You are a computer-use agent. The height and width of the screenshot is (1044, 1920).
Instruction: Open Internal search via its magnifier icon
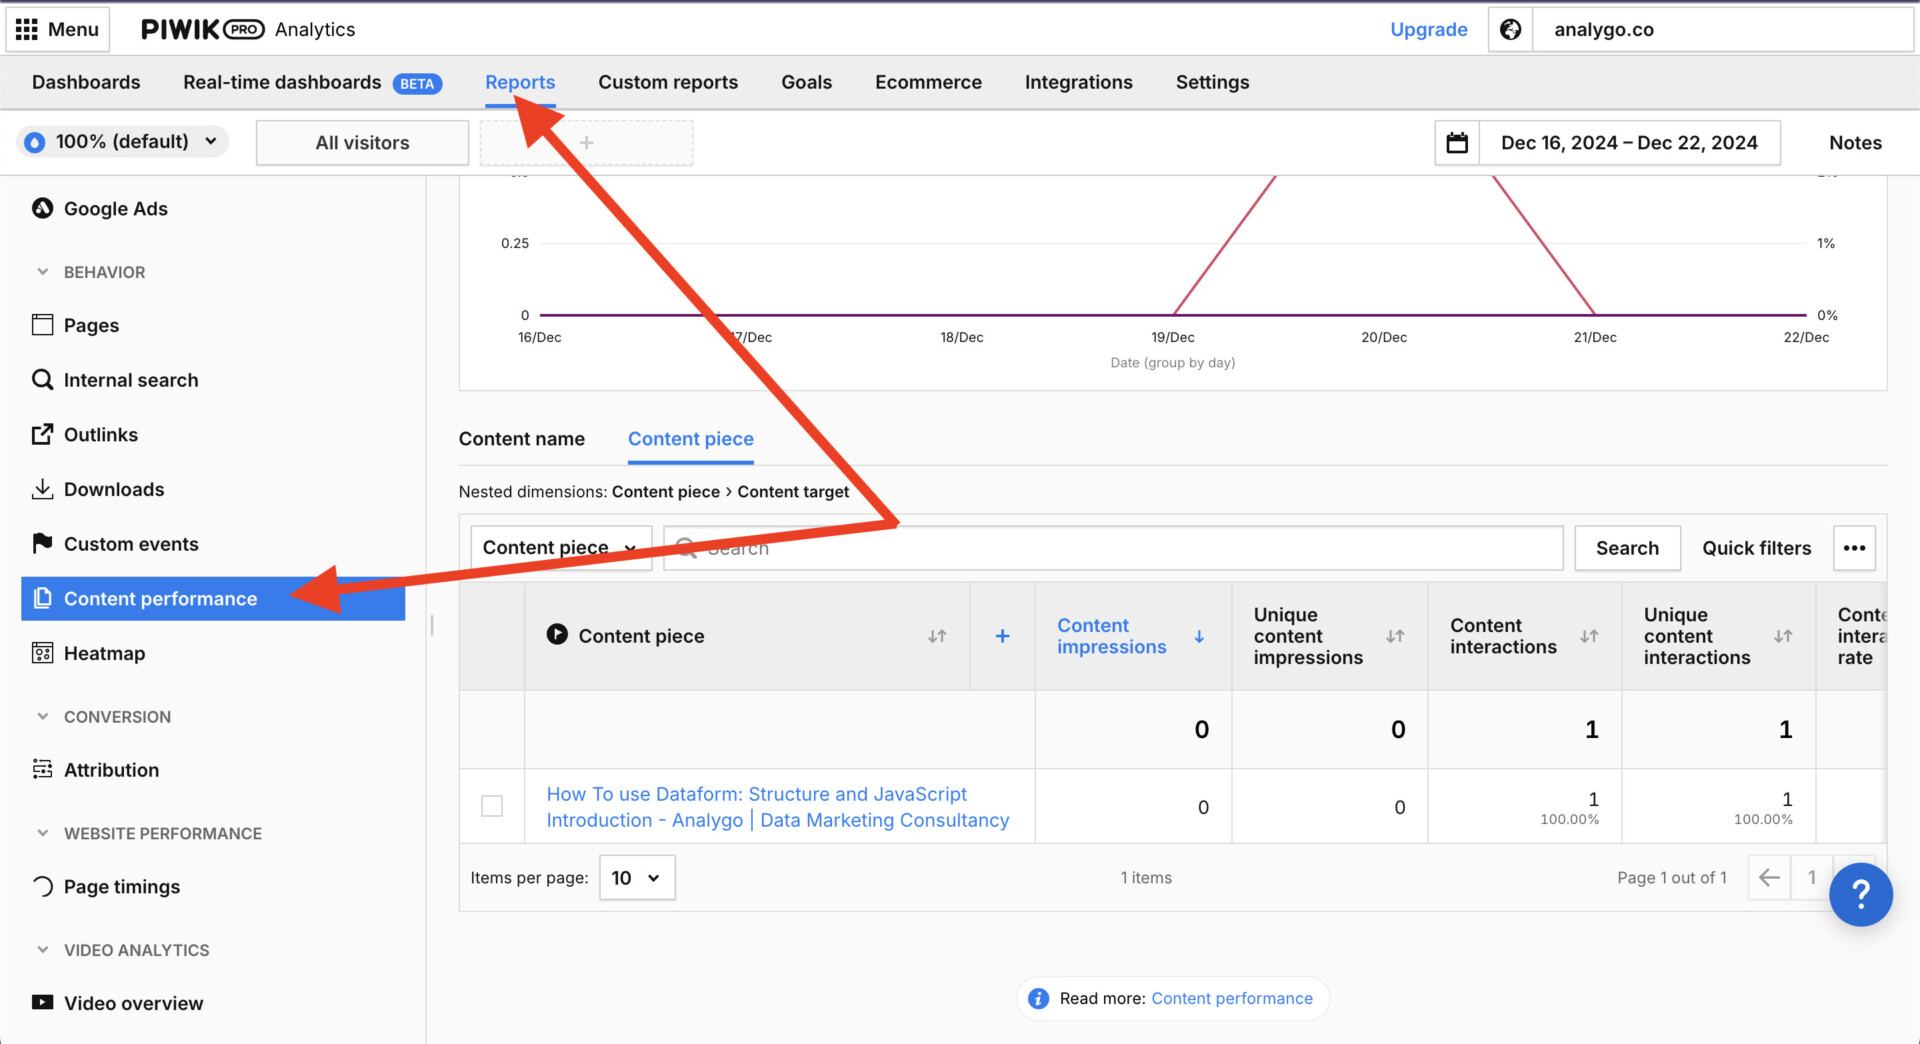[x=42, y=379]
